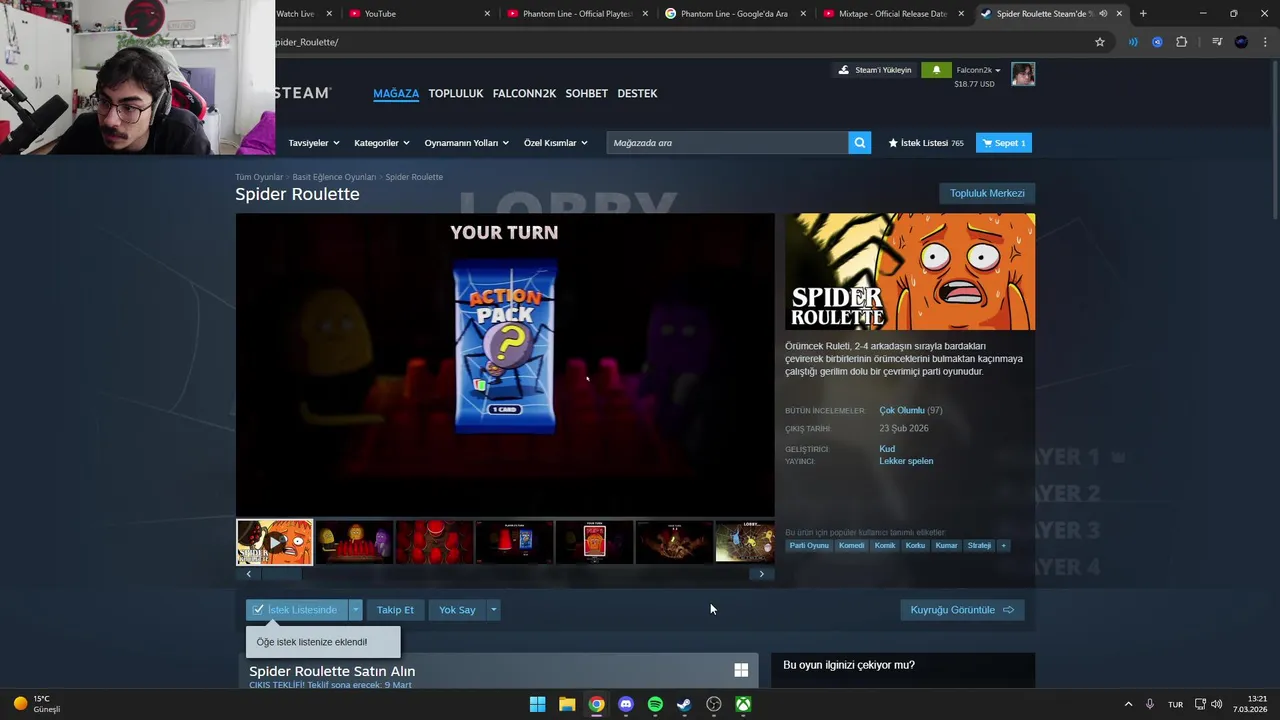1280x720 pixels.
Task: Click the Tüm Oyunlar breadcrumb link
Action: (259, 177)
